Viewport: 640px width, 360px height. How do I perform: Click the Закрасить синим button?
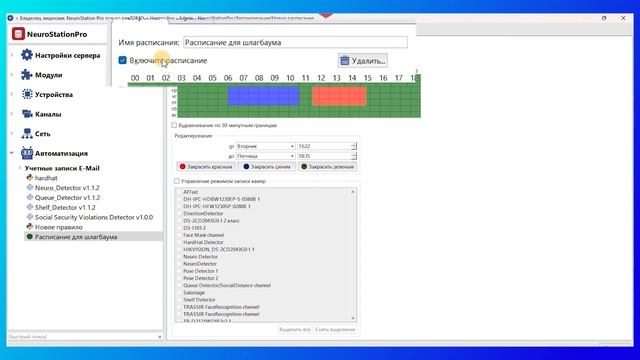tap(267, 167)
